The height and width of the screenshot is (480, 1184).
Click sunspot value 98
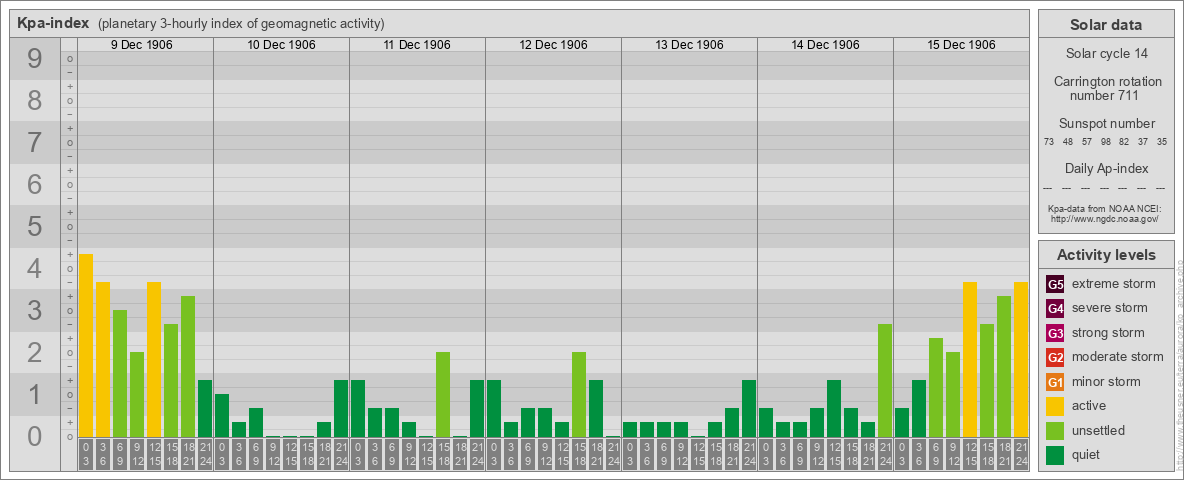(x=1105, y=142)
